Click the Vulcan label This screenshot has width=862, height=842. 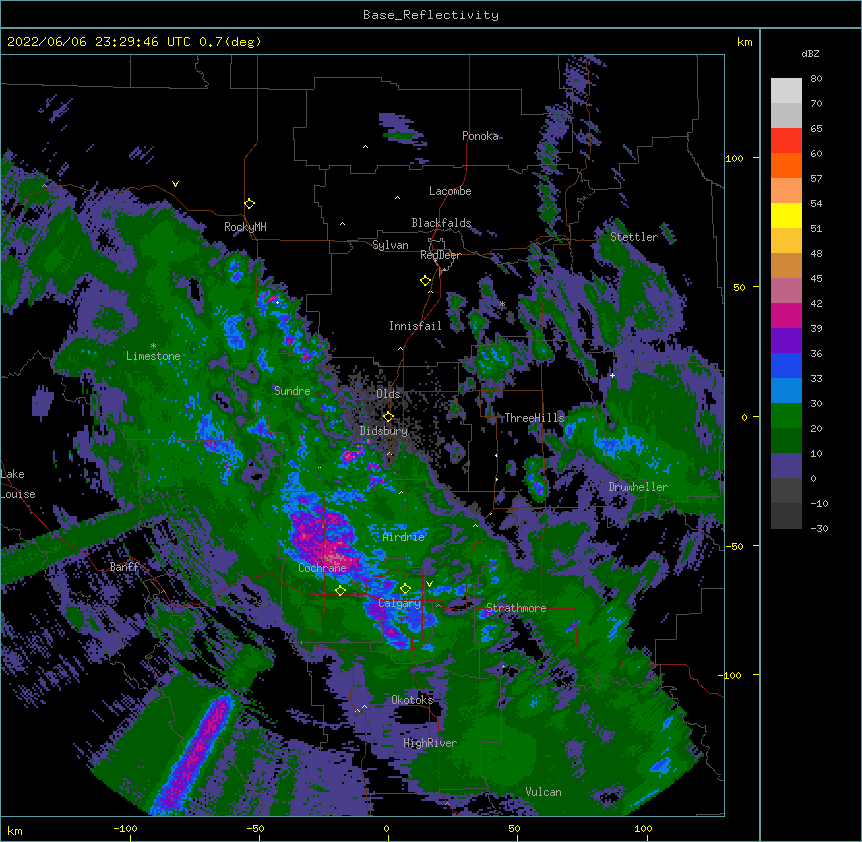pyautogui.click(x=543, y=792)
